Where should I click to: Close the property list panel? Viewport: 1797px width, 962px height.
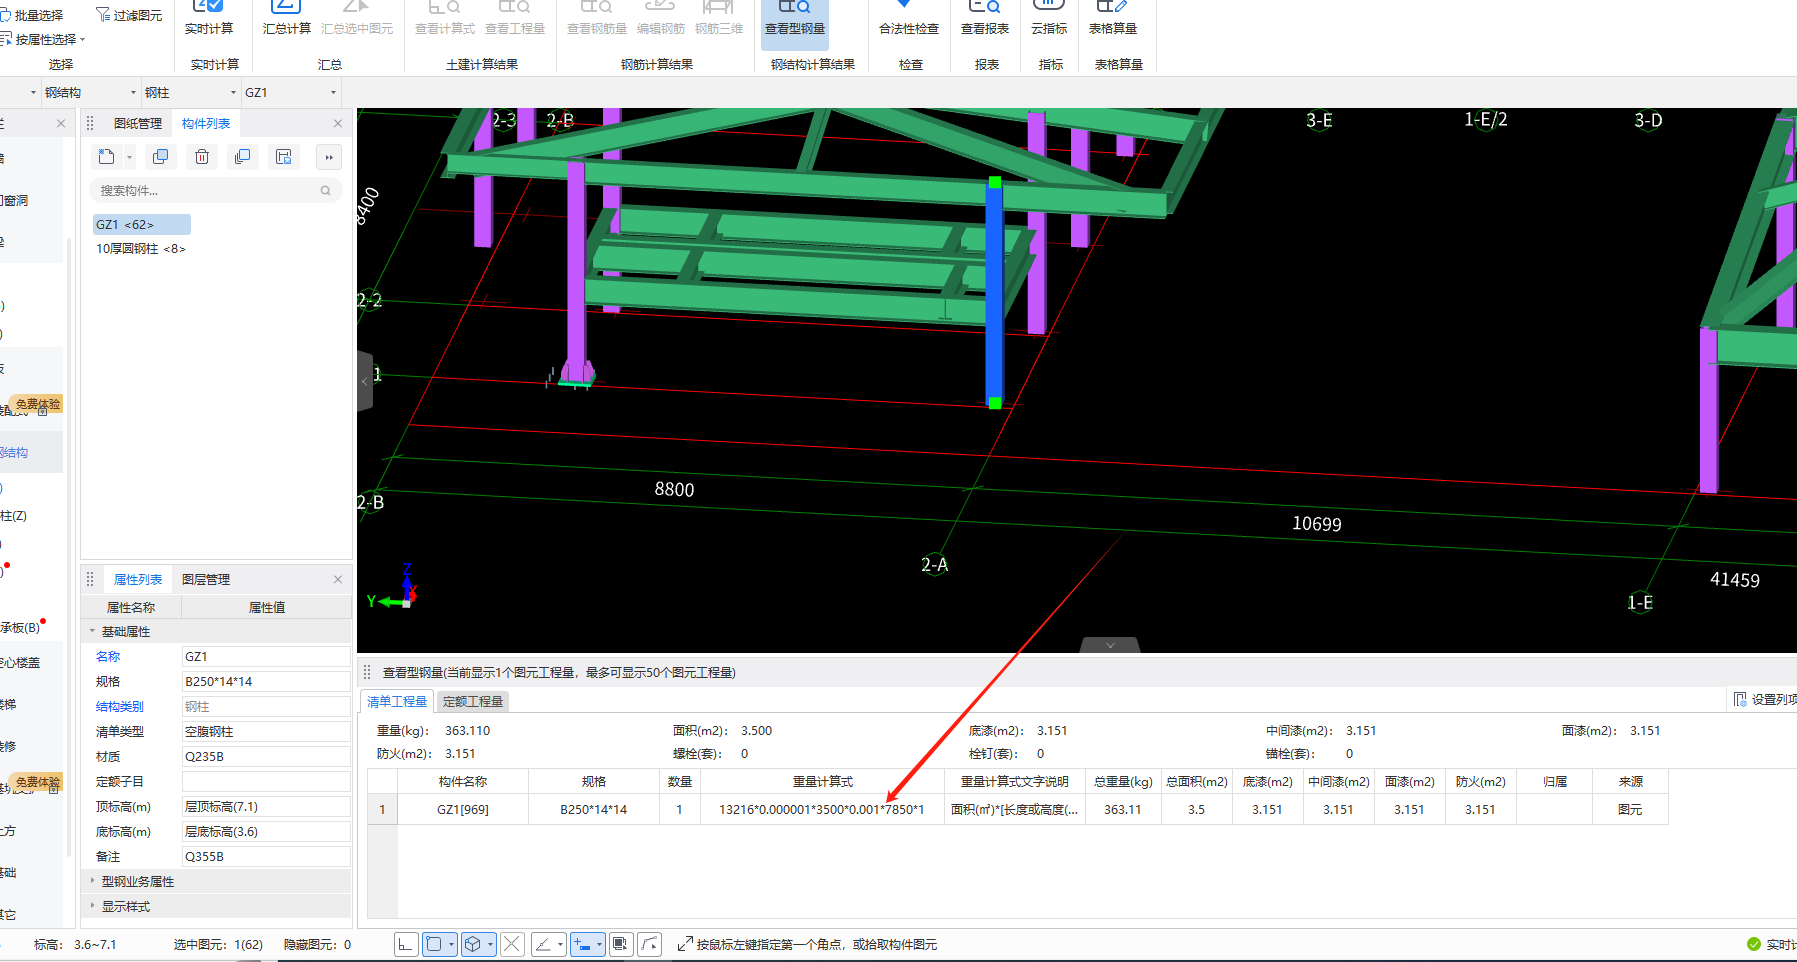338,580
